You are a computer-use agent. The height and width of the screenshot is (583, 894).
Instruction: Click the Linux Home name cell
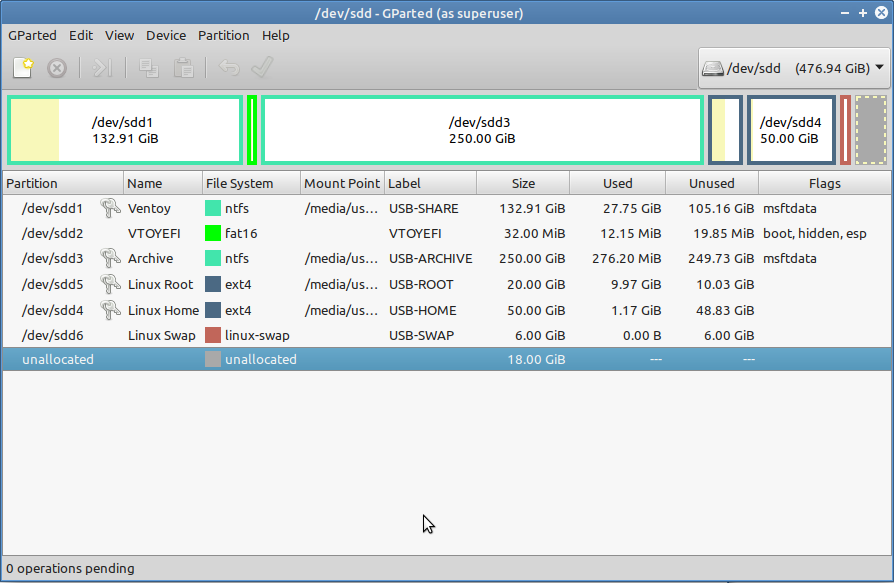[x=163, y=310]
